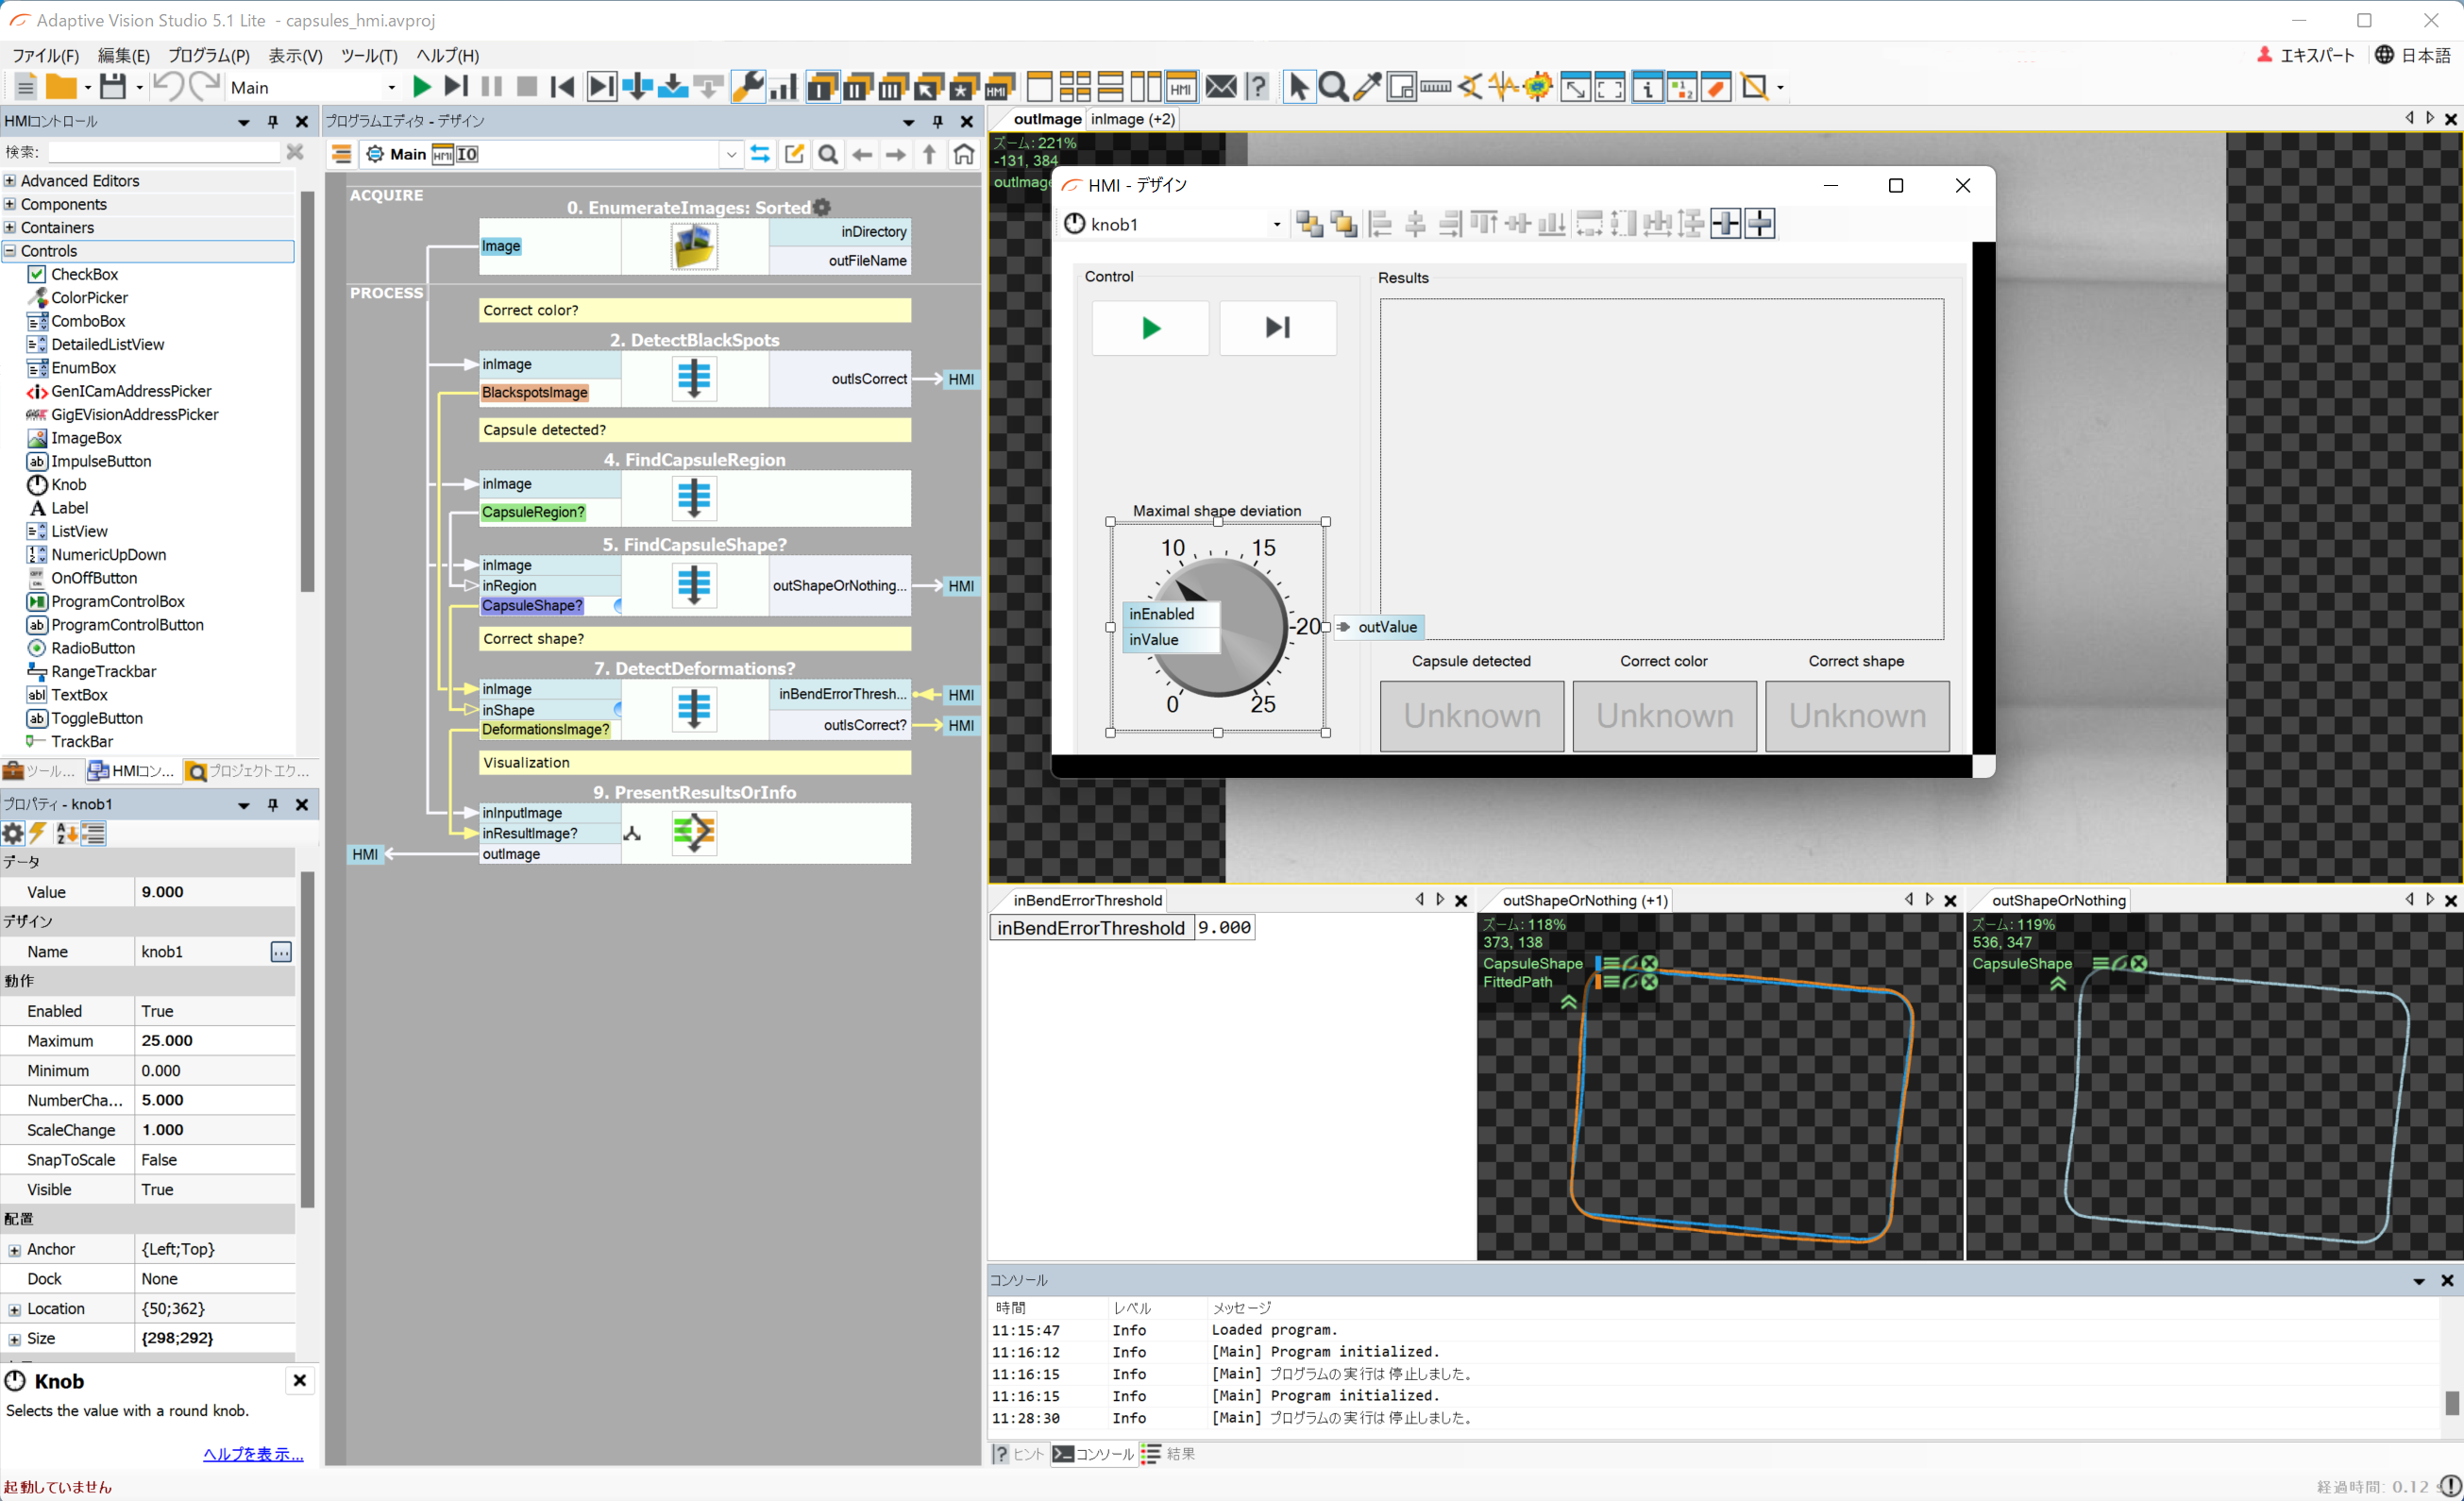Viewport: 2464px width, 1501px height.
Task: Click alphabetical sort icon in properties panel
Action: click(x=66, y=833)
